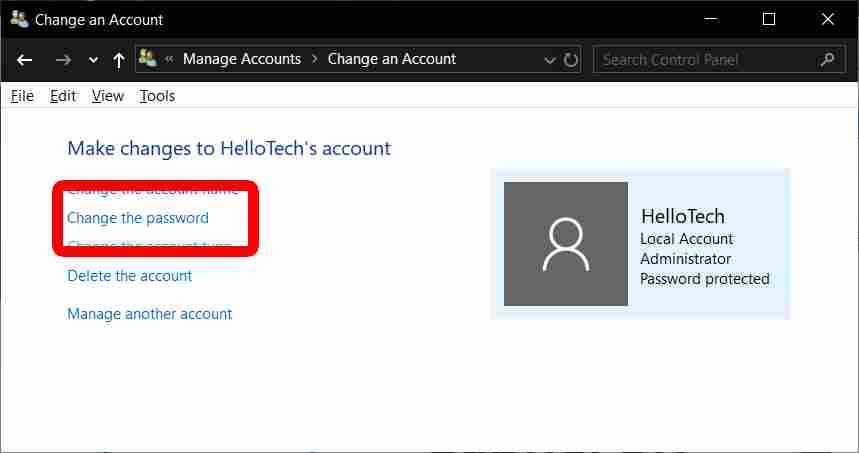This screenshot has height=453, width=859.
Task: Click Manage Accounts in the breadcrumb path
Action: tap(241, 59)
